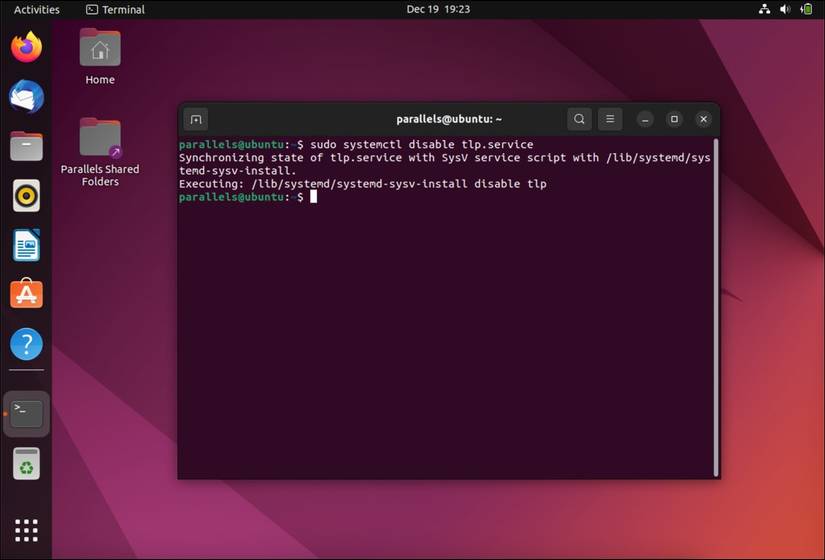Click the 'sudo systemctl disable tlp.service' command text
Viewport: 825px width, 560px height.
click(x=421, y=144)
